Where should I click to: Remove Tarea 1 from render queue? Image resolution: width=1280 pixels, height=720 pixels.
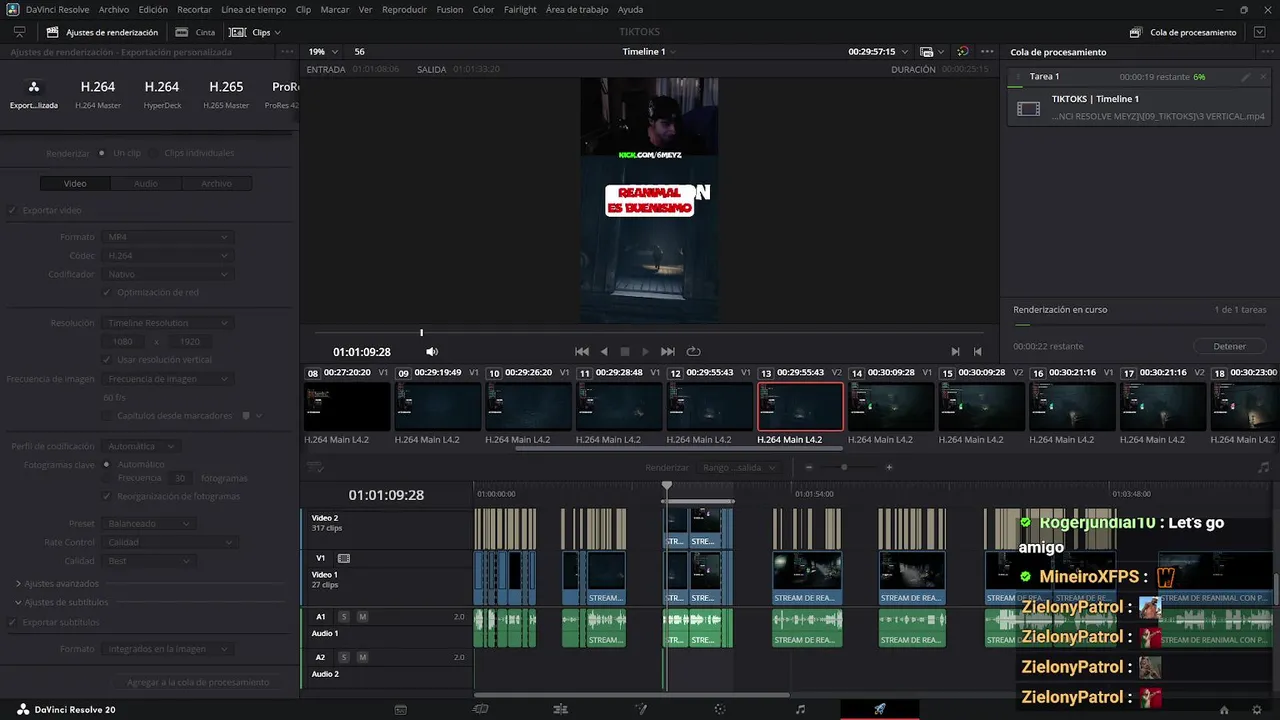coord(1264,77)
